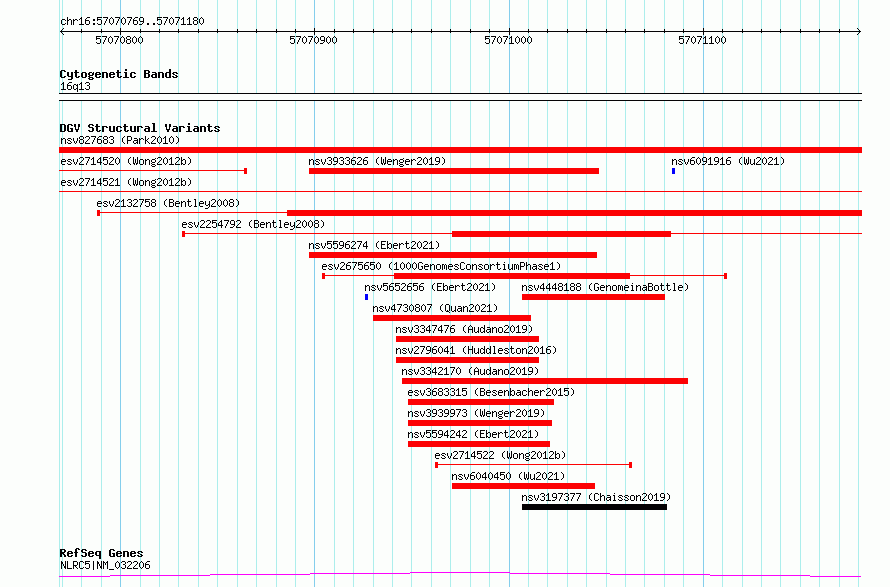Open the esv2714522 (Wong2012b) label
890x587 pixels.
(x=500, y=455)
